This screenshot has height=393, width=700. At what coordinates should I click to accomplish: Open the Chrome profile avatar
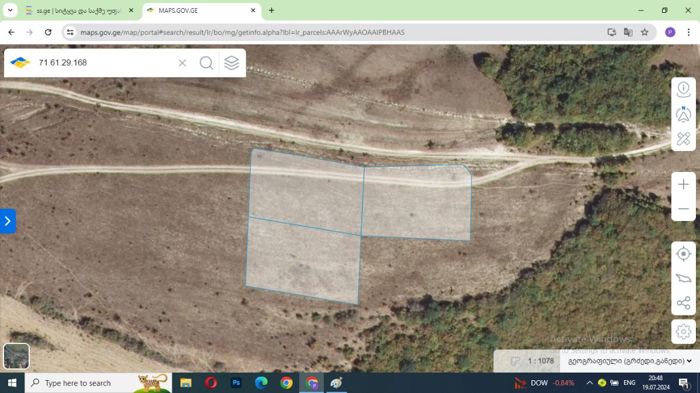pos(670,32)
